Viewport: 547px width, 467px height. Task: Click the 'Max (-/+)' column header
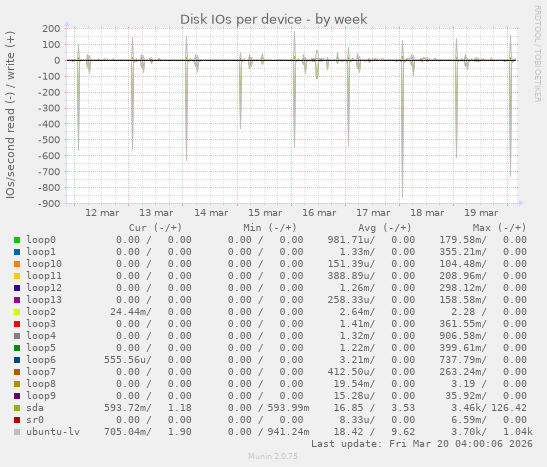coord(499,228)
